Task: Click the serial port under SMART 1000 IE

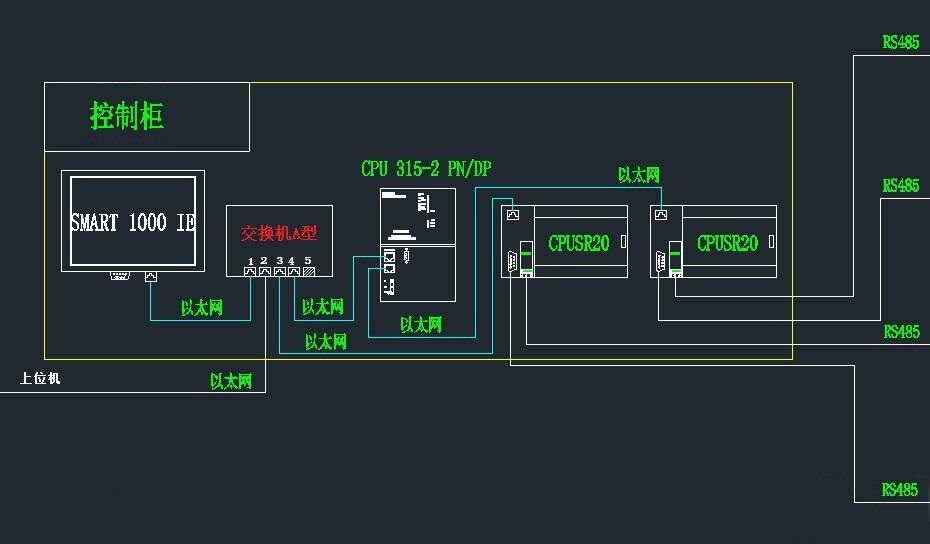Action: point(121,275)
